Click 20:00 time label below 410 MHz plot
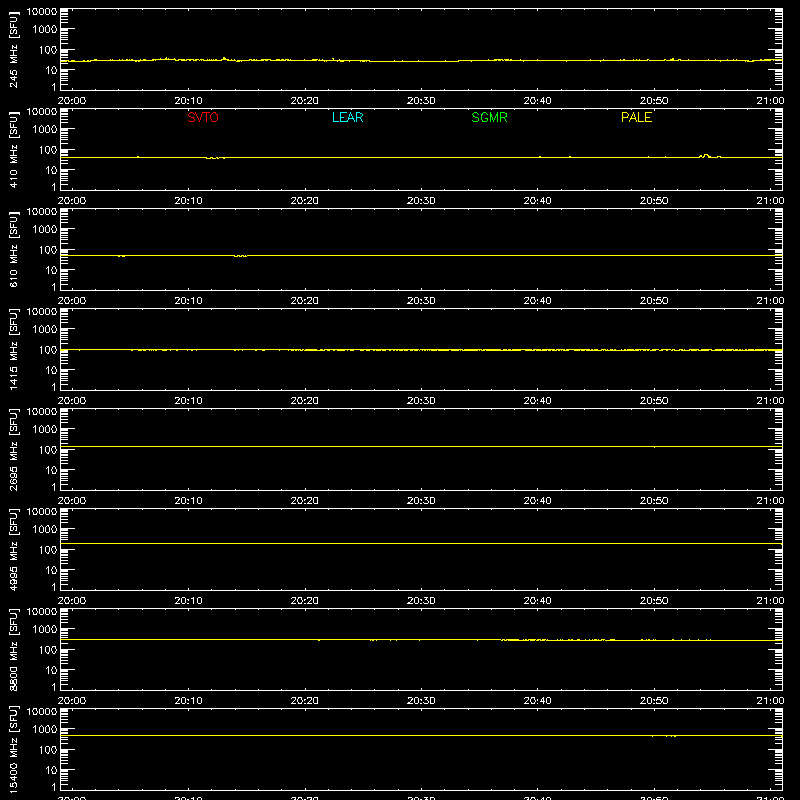The height and width of the screenshot is (800, 800). click(71, 201)
